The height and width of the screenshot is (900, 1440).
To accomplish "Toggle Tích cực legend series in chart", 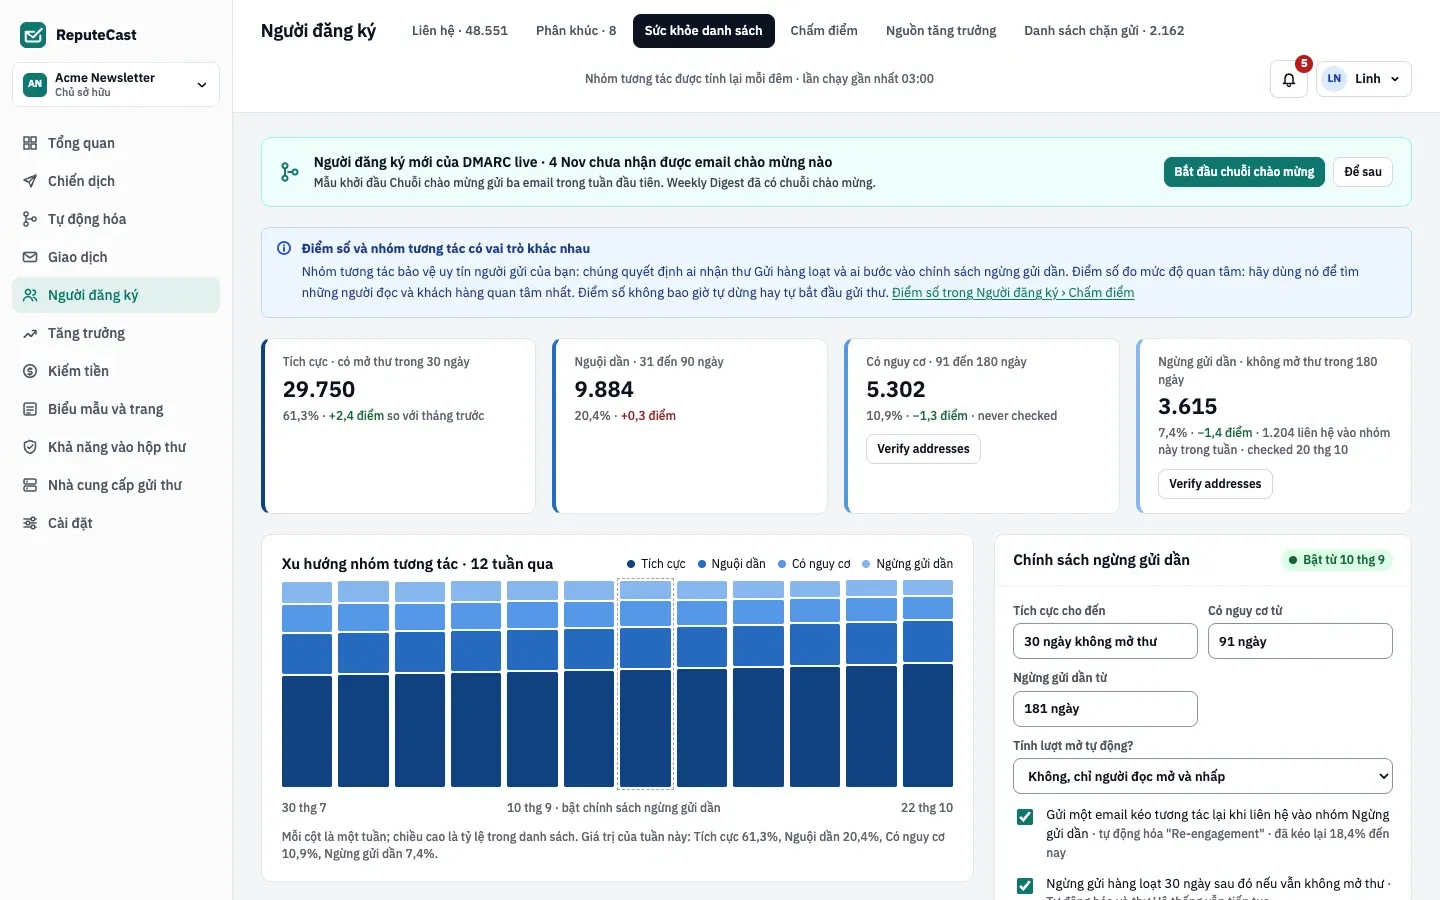I will coord(656,564).
